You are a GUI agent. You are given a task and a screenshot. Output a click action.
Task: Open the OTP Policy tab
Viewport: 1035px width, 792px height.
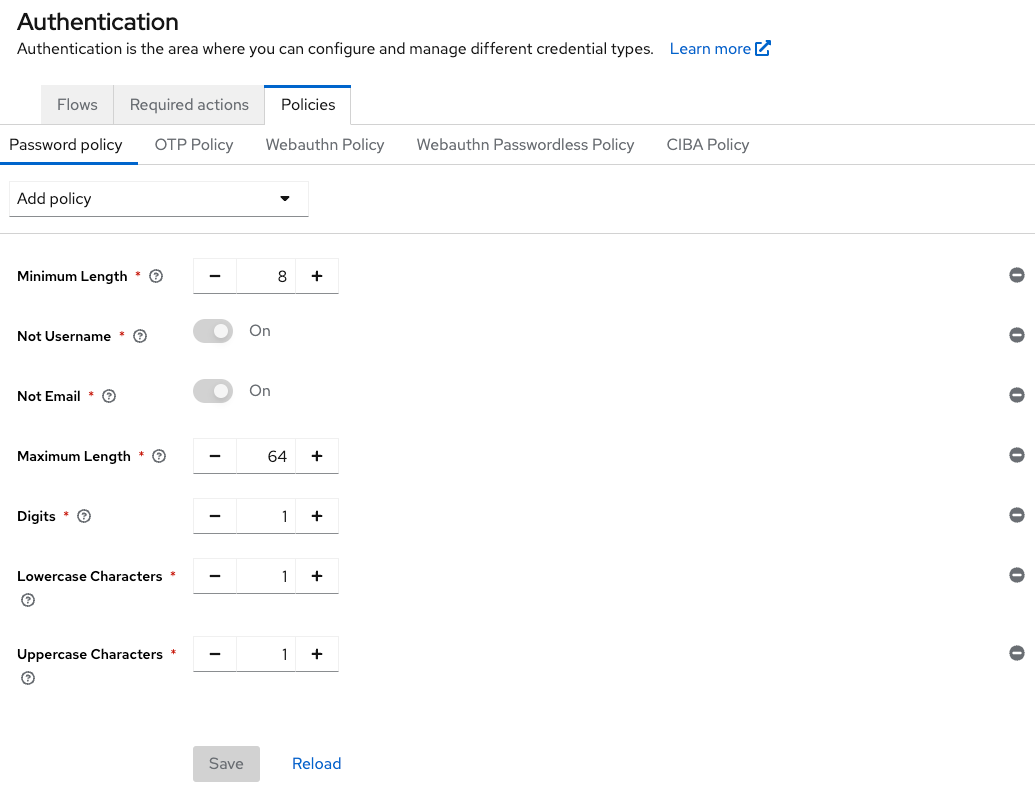193,144
